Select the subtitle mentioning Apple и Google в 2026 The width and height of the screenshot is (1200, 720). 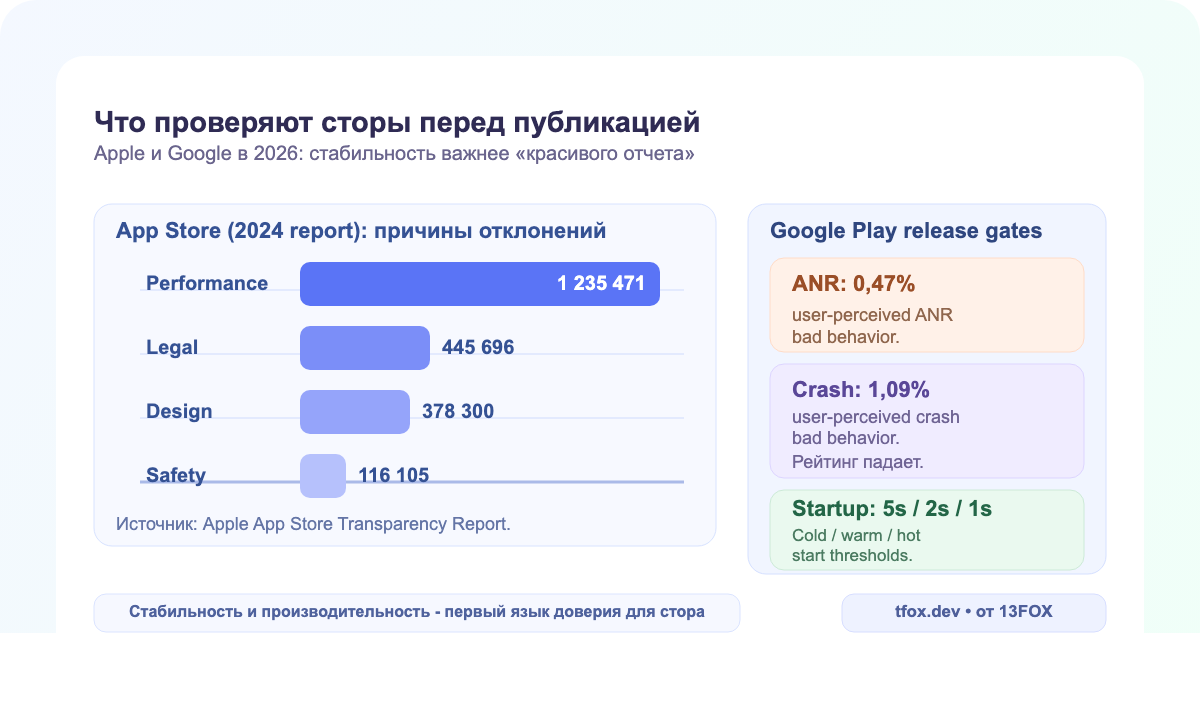point(394,154)
